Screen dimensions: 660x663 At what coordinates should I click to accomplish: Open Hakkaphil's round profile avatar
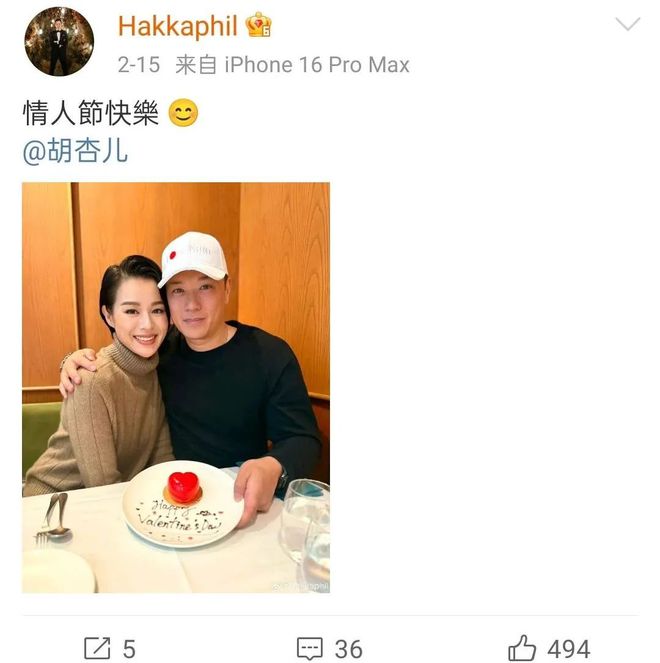(59, 41)
